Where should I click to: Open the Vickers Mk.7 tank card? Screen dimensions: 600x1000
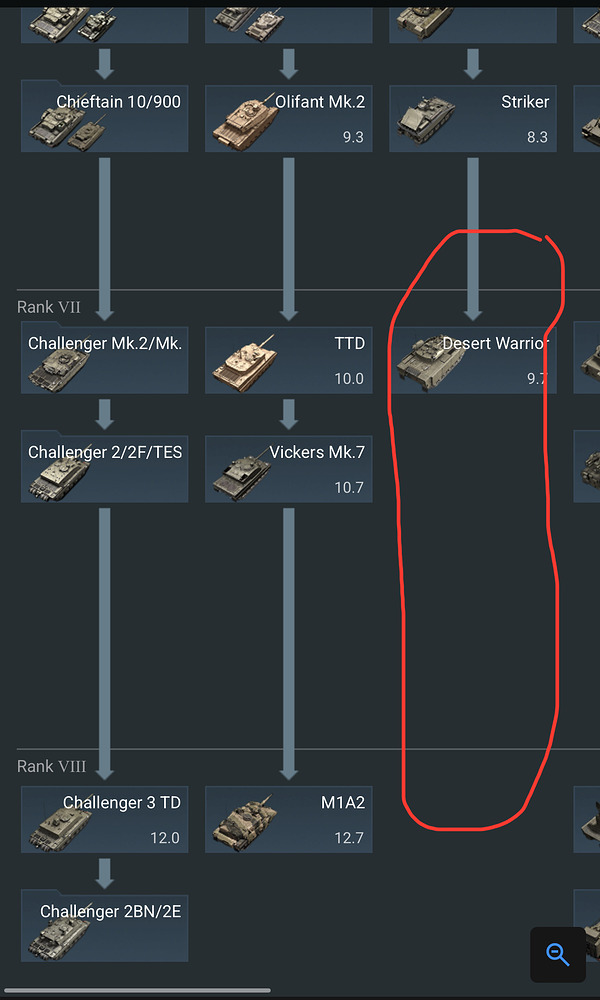tap(289, 469)
